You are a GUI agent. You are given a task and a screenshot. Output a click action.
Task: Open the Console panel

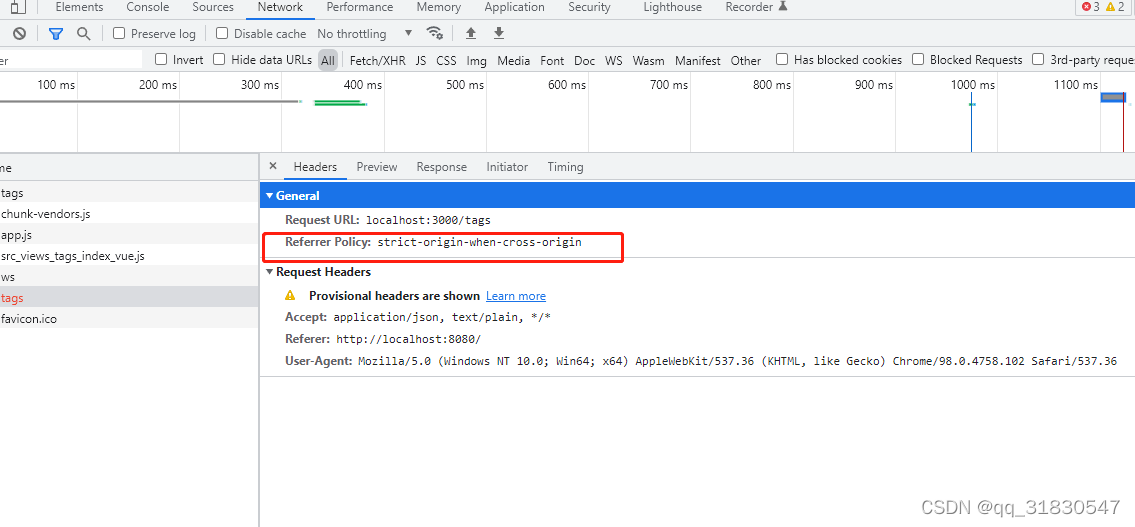148,7
